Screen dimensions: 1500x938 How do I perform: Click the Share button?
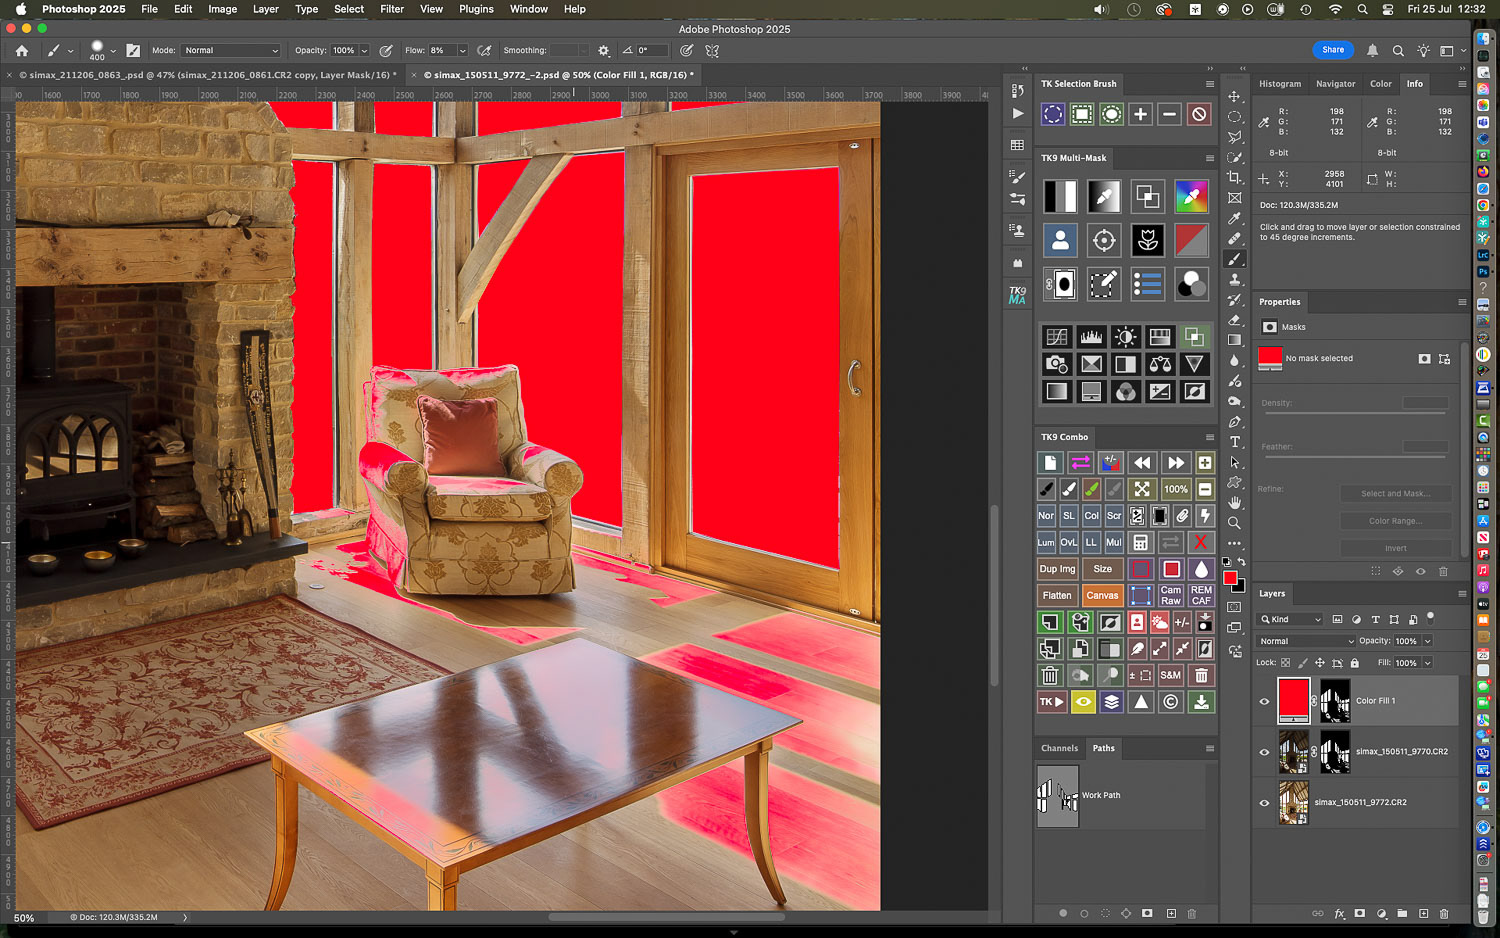[1333, 50]
